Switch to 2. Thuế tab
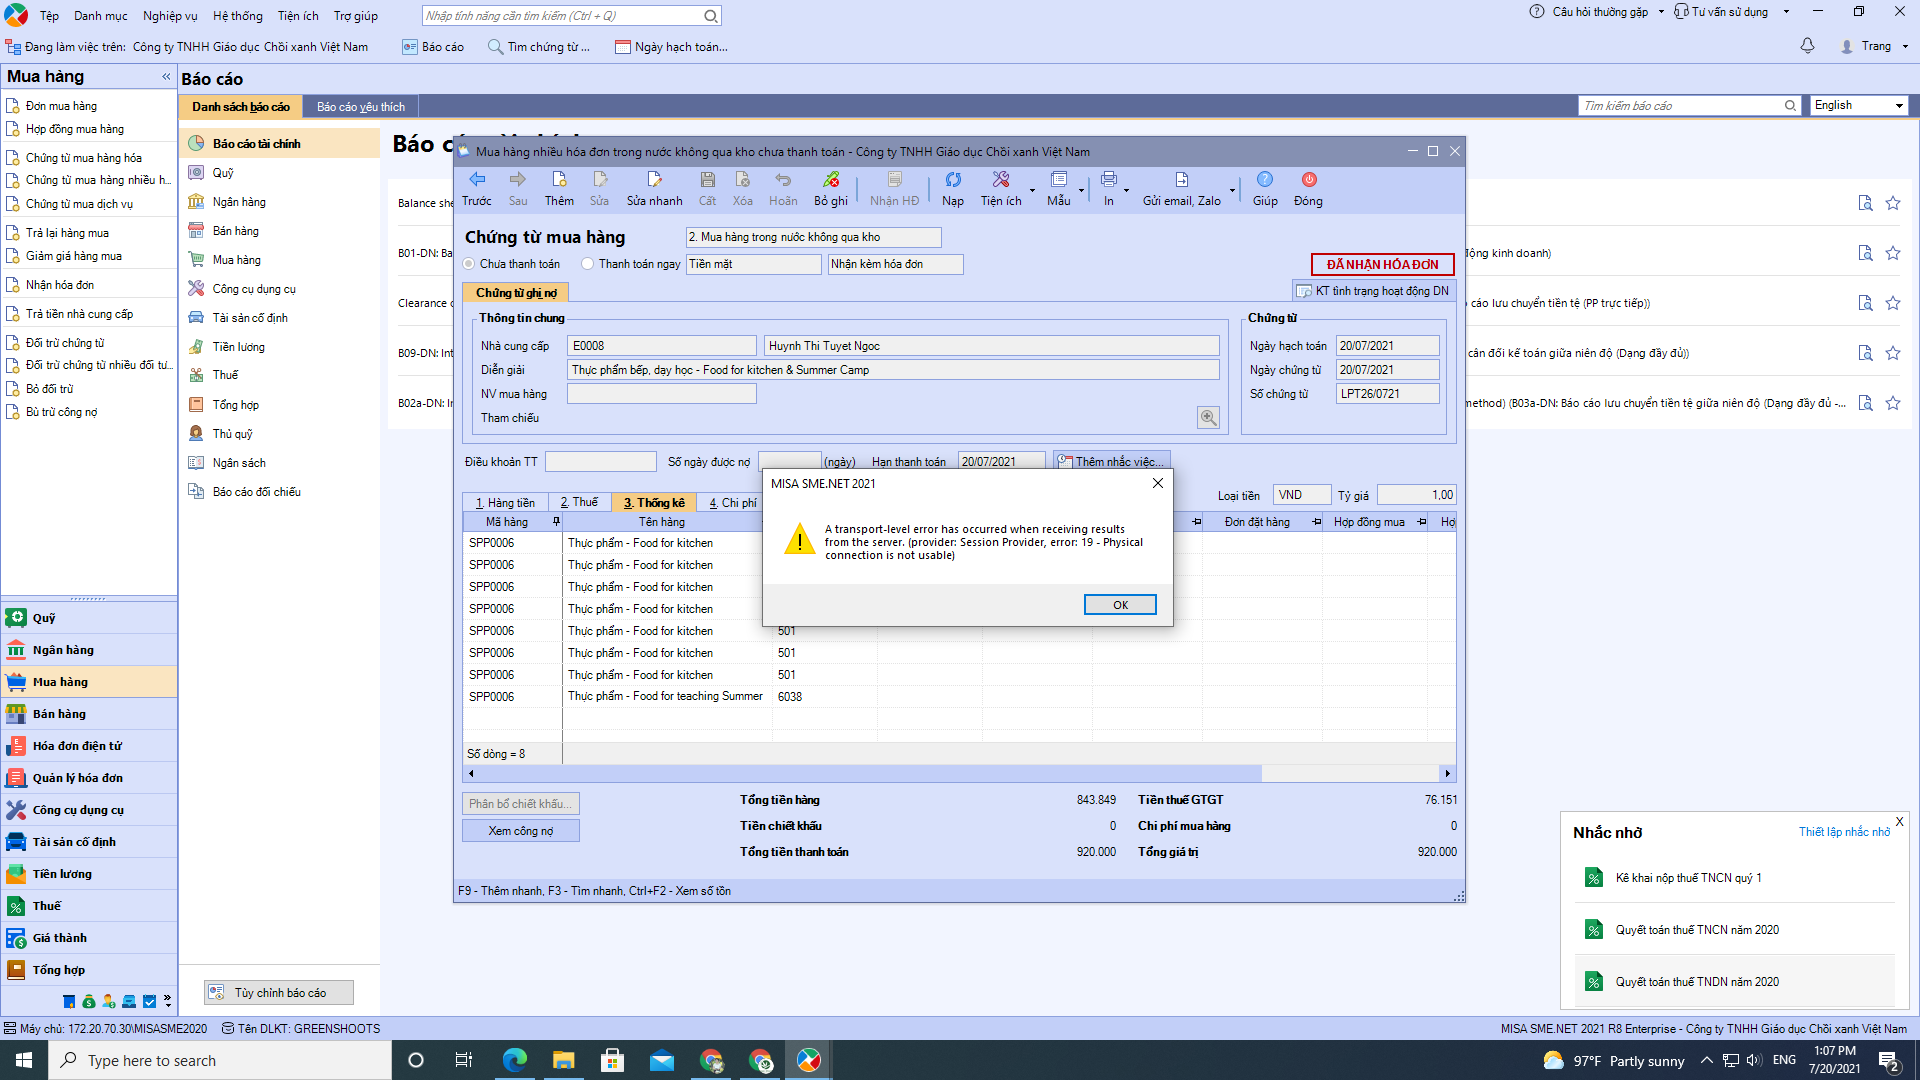 pyautogui.click(x=579, y=503)
